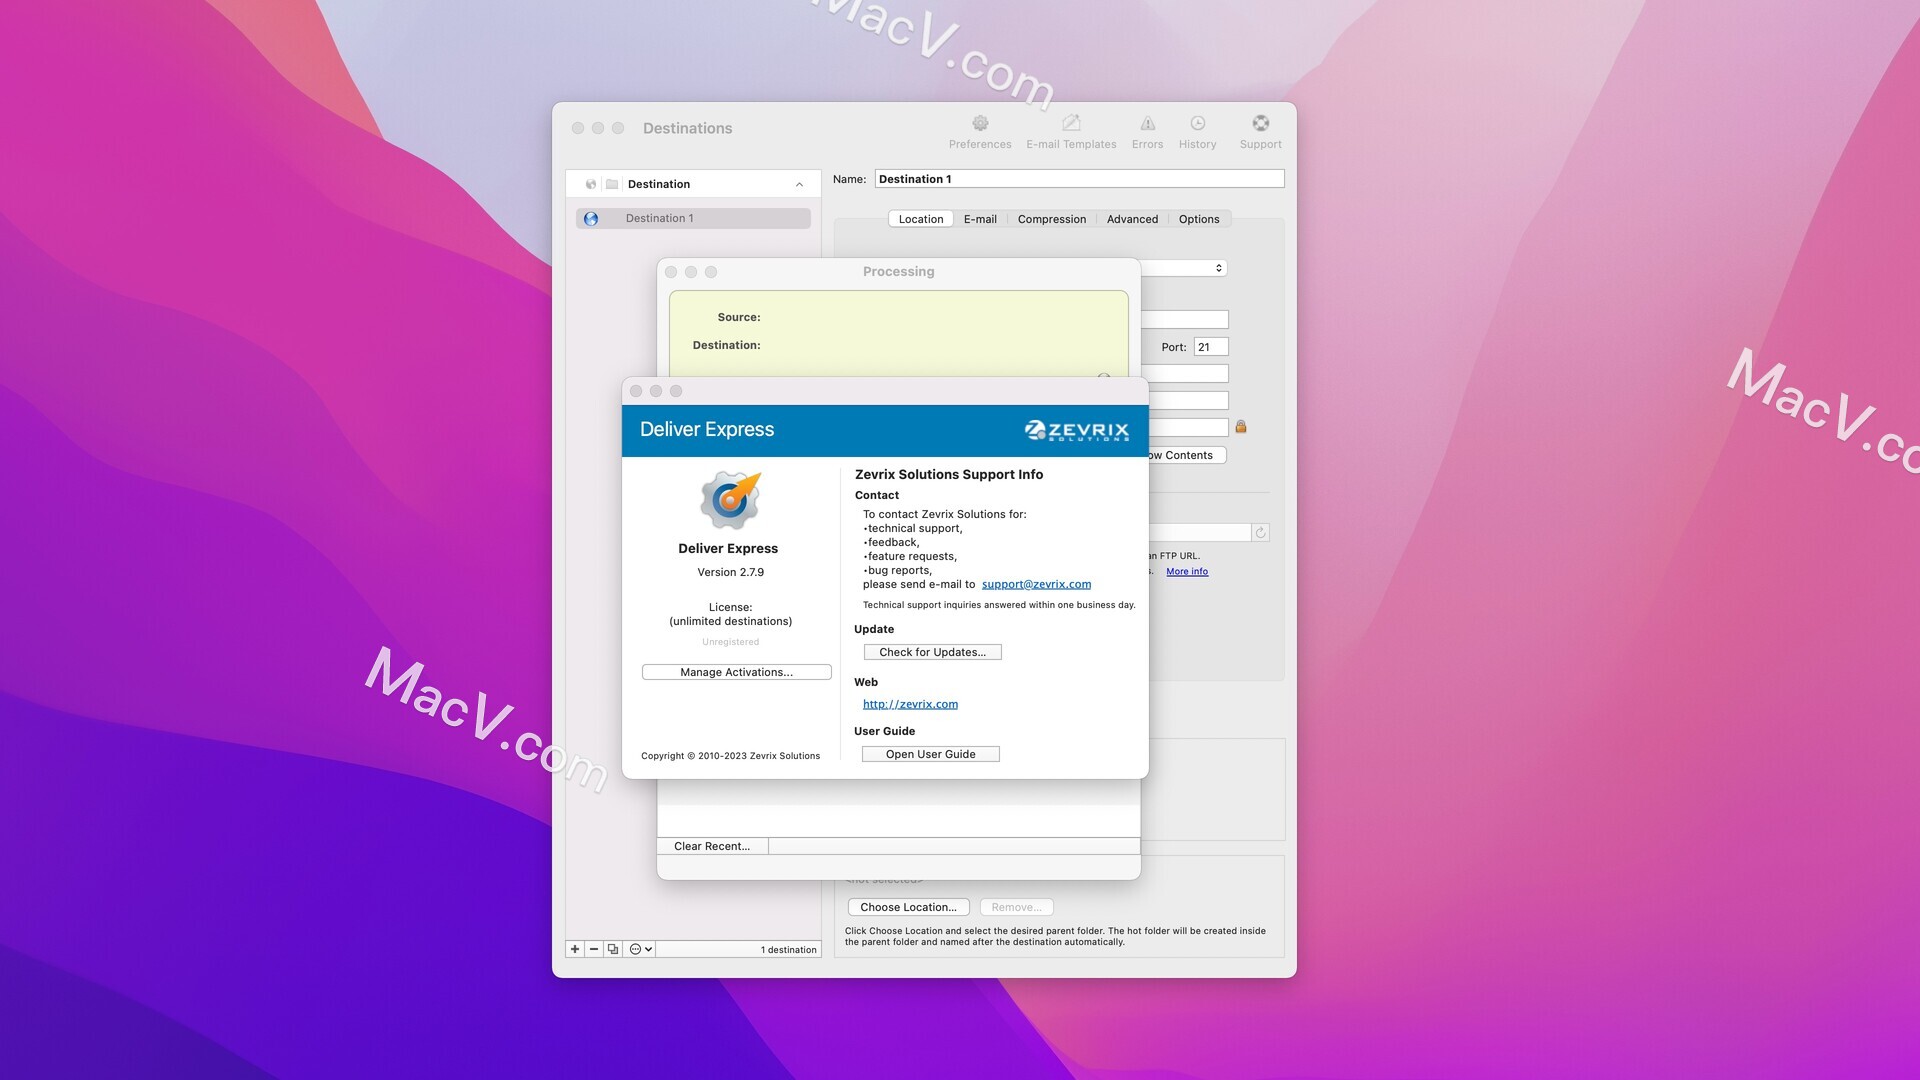The width and height of the screenshot is (1920, 1080).
Task: Click the Zevrix Solutions logo
Action: (1077, 431)
